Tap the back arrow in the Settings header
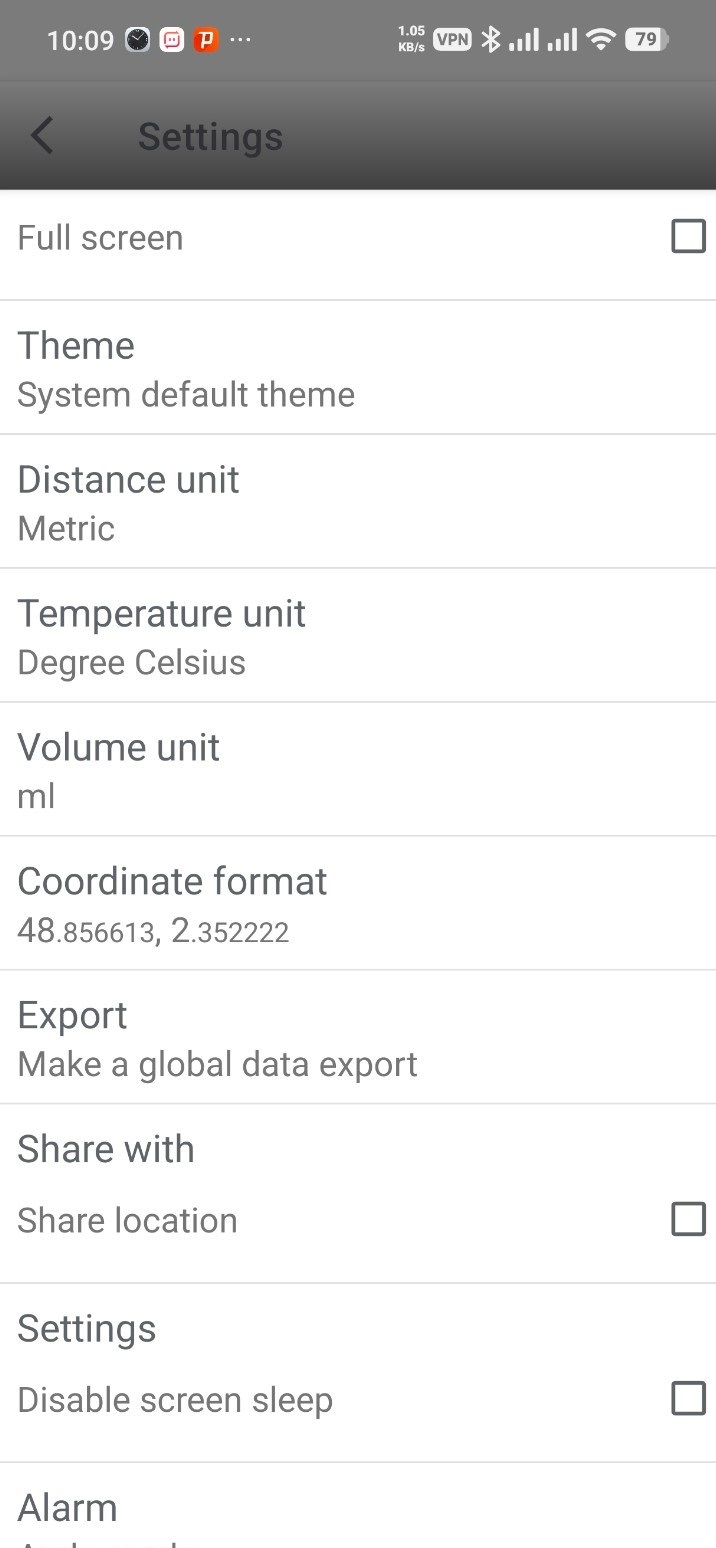The image size is (716, 1548). coord(42,136)
